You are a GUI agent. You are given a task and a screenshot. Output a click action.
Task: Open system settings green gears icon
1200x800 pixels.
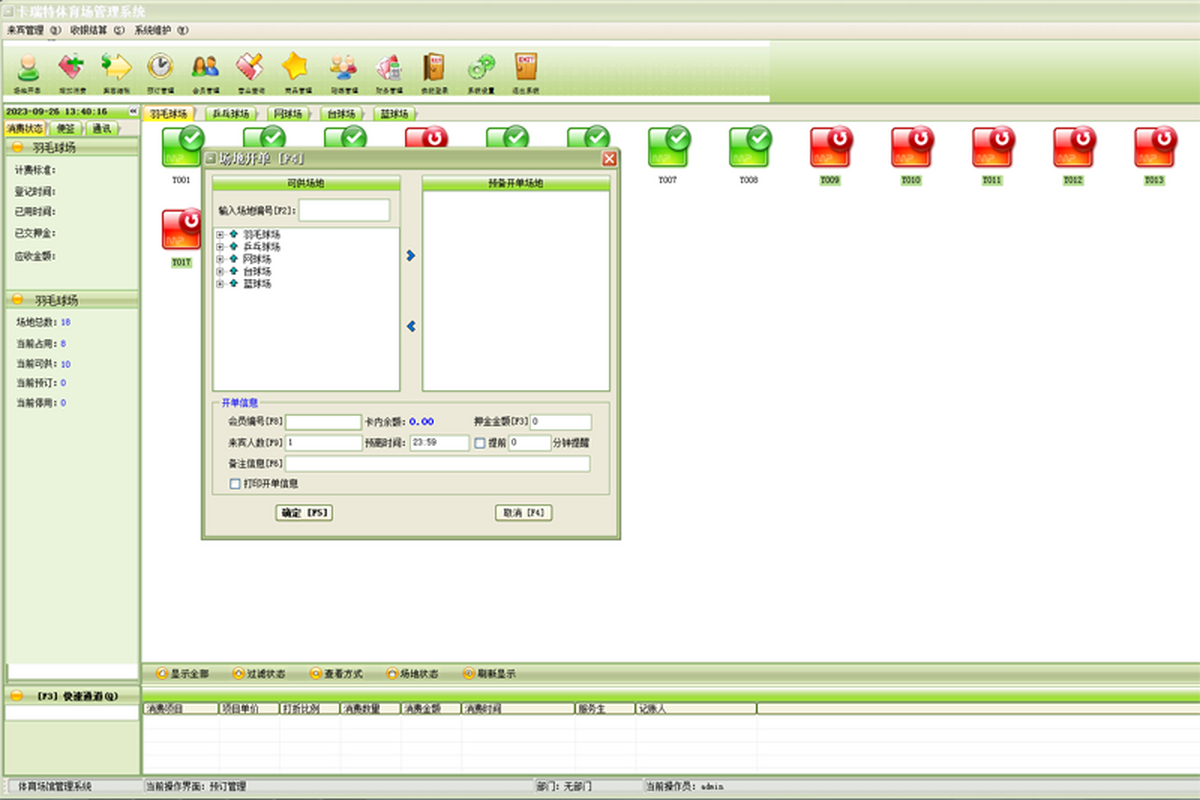point(482,69)
